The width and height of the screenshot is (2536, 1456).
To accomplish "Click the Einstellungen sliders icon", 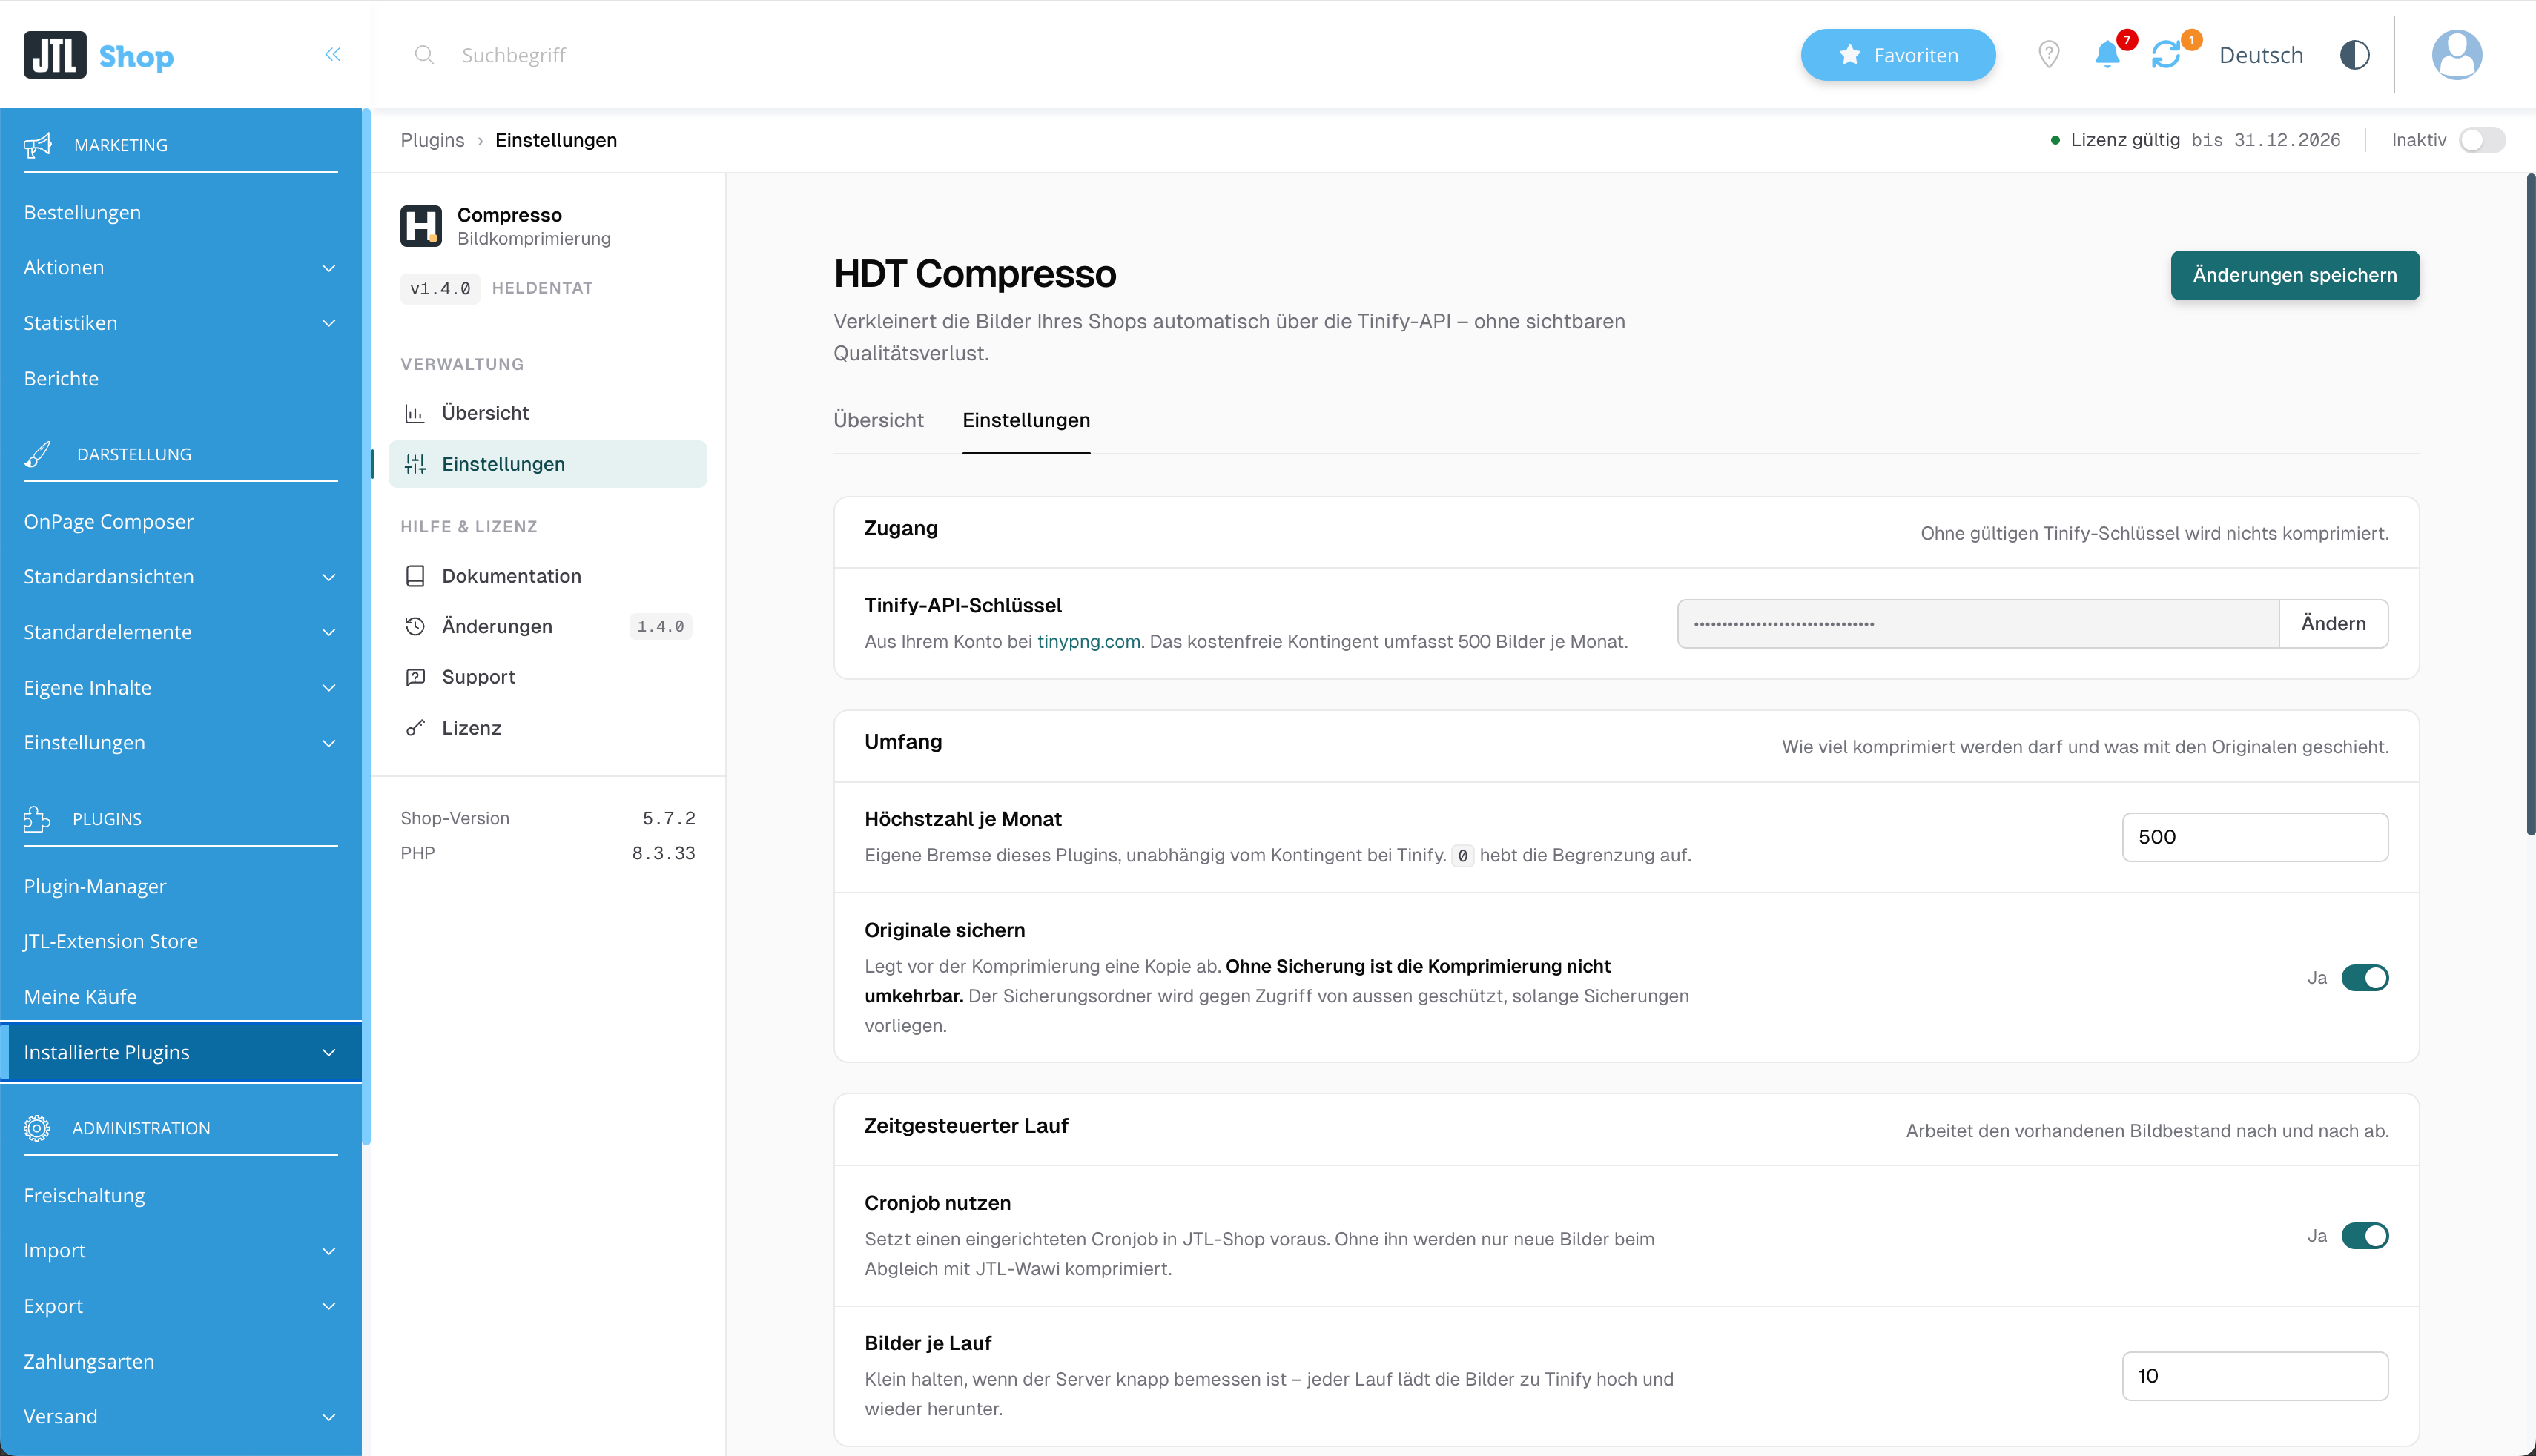I will tap(415, 464).
